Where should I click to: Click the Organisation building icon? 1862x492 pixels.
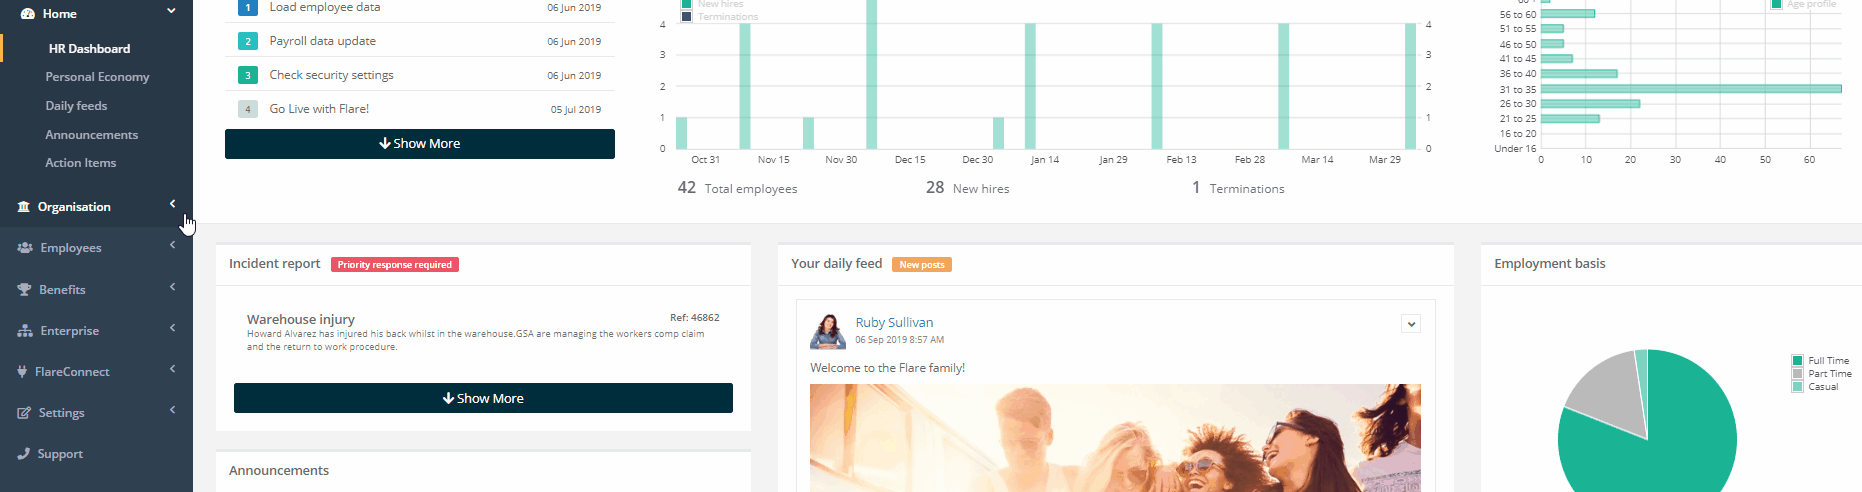pyautogui.click(x=24, y=207)
